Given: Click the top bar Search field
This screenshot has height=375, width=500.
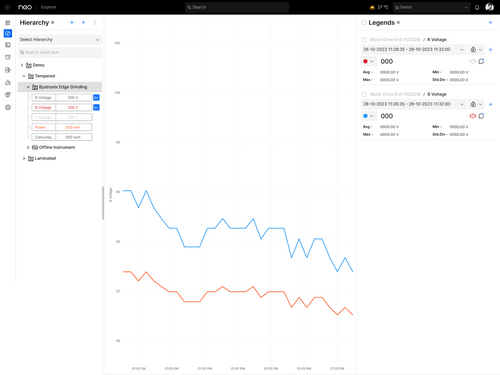Looking at the screenshot, I should tap(237, 7).
